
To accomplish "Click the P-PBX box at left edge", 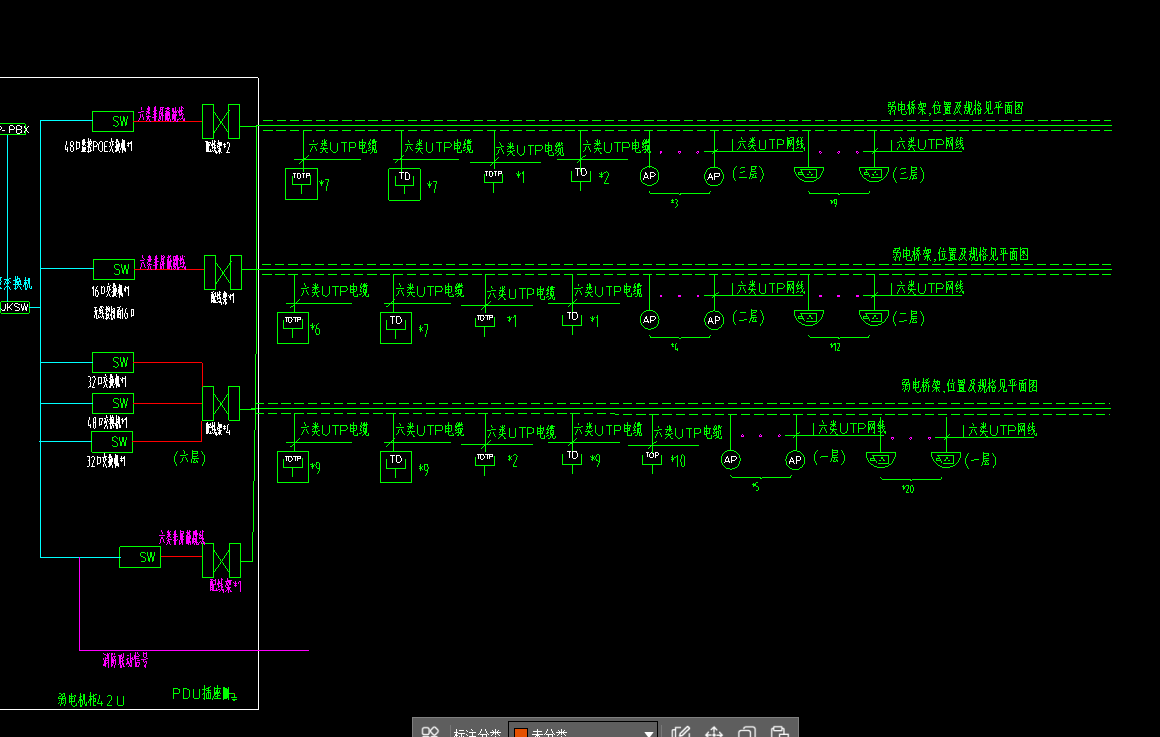I will 15,129.
